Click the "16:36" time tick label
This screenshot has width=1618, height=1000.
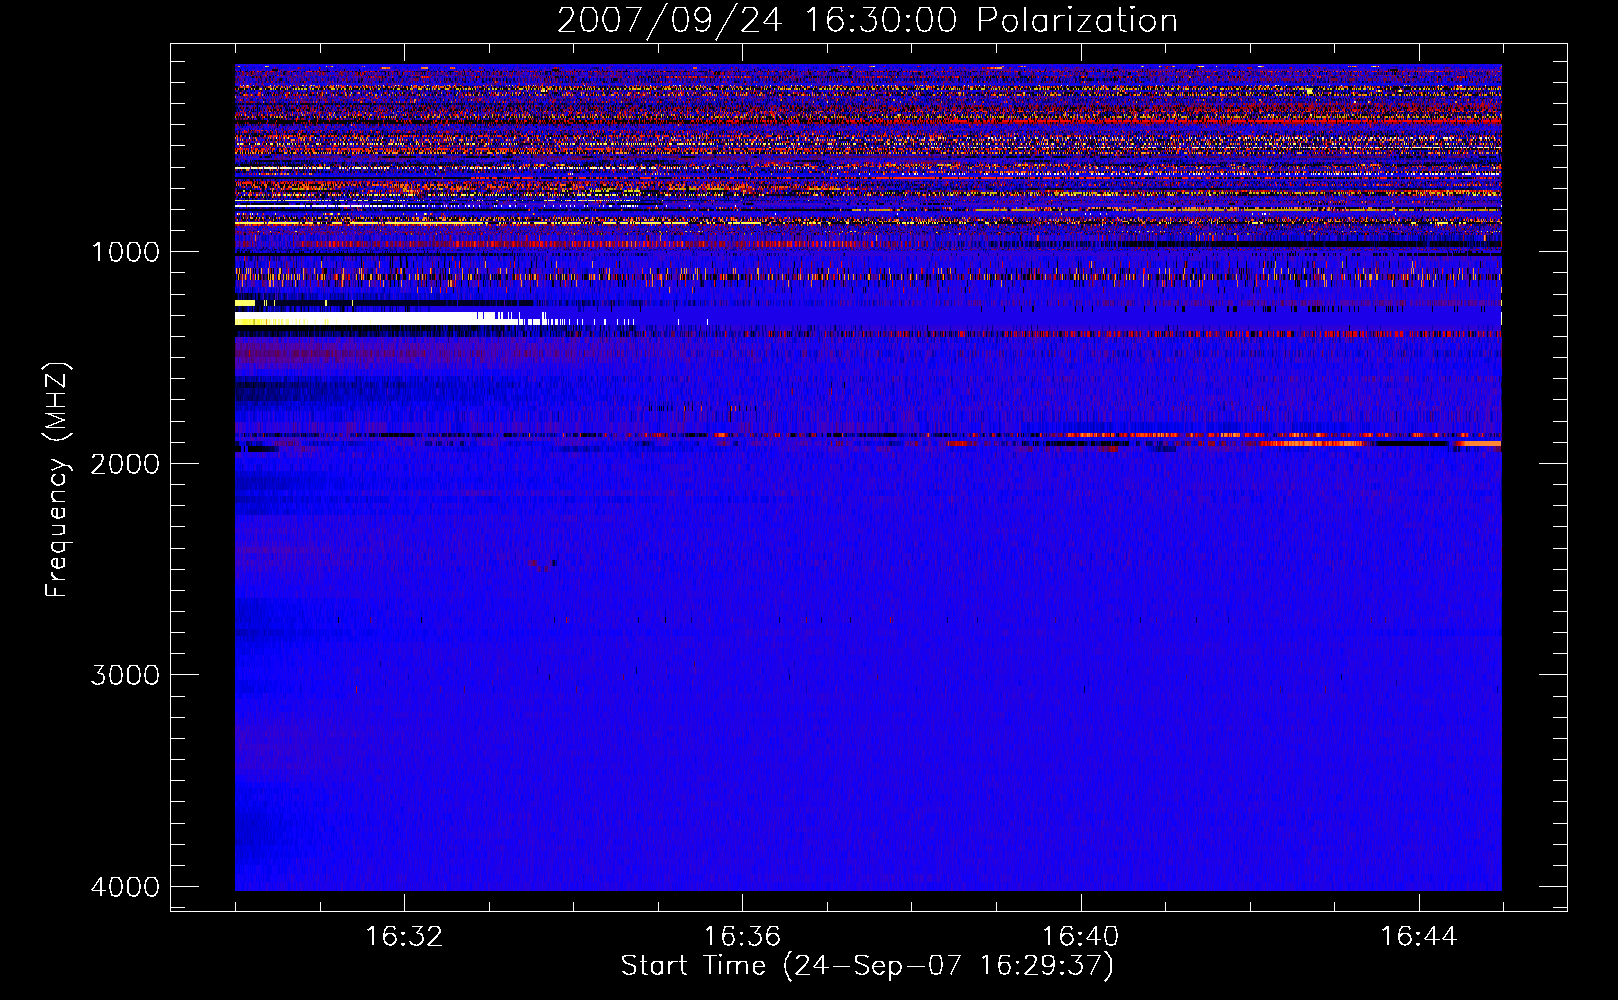(742, 937)
